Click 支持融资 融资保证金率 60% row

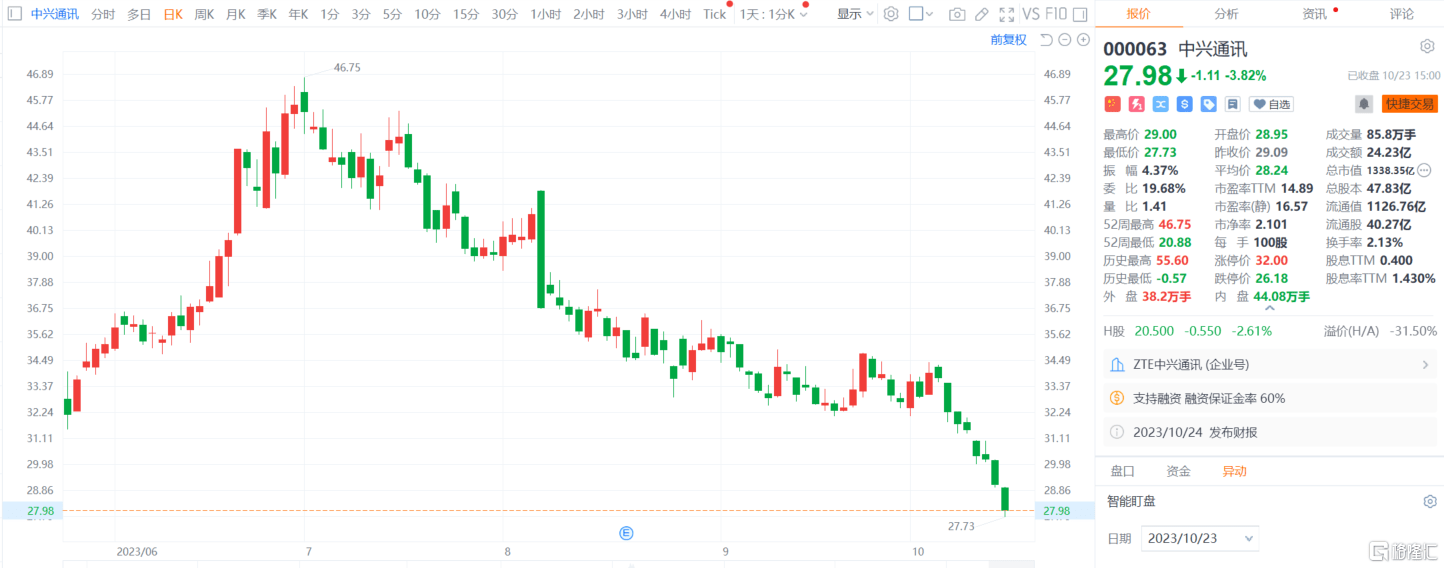coord(1270,398)
